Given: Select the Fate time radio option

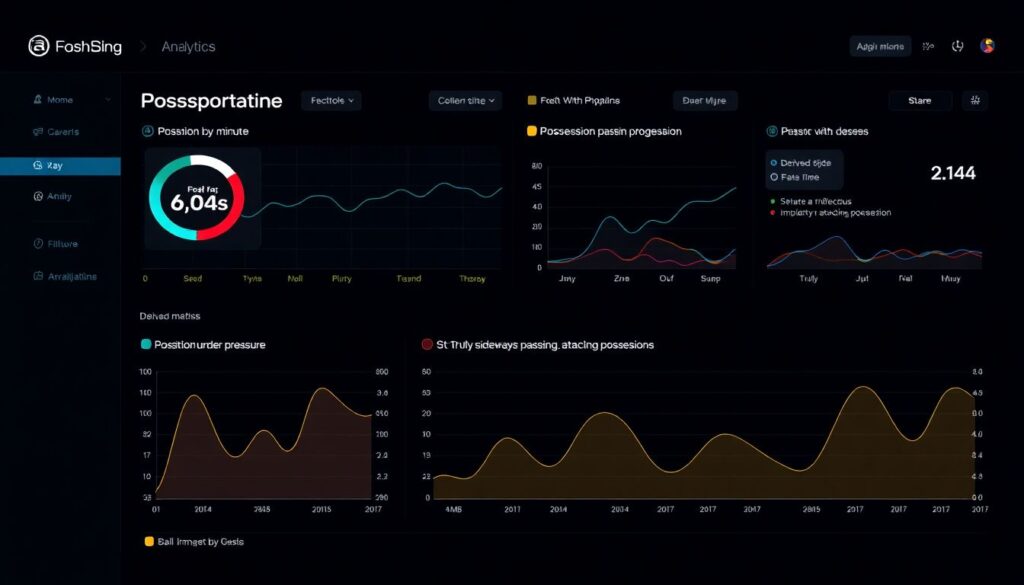Looking at the screenshot, I should click(773, 177).
